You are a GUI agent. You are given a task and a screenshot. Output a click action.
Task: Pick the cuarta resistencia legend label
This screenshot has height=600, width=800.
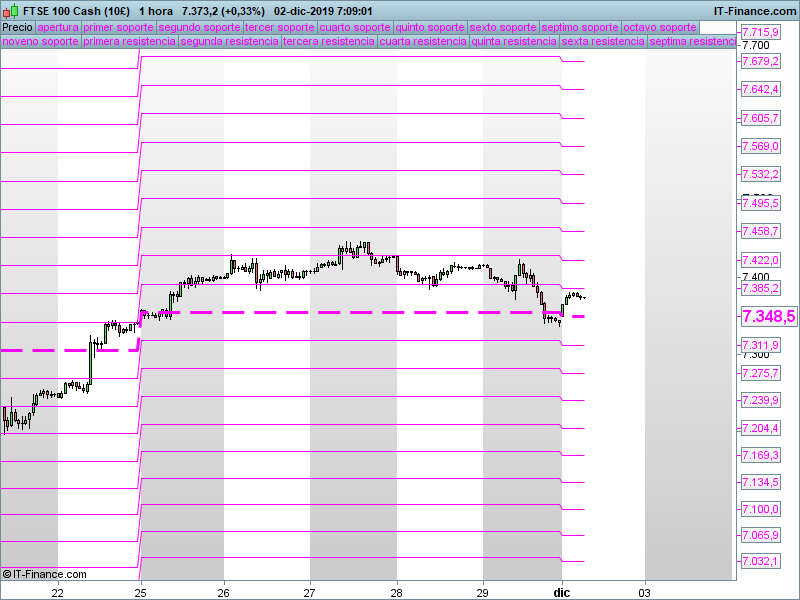[423, 41]
